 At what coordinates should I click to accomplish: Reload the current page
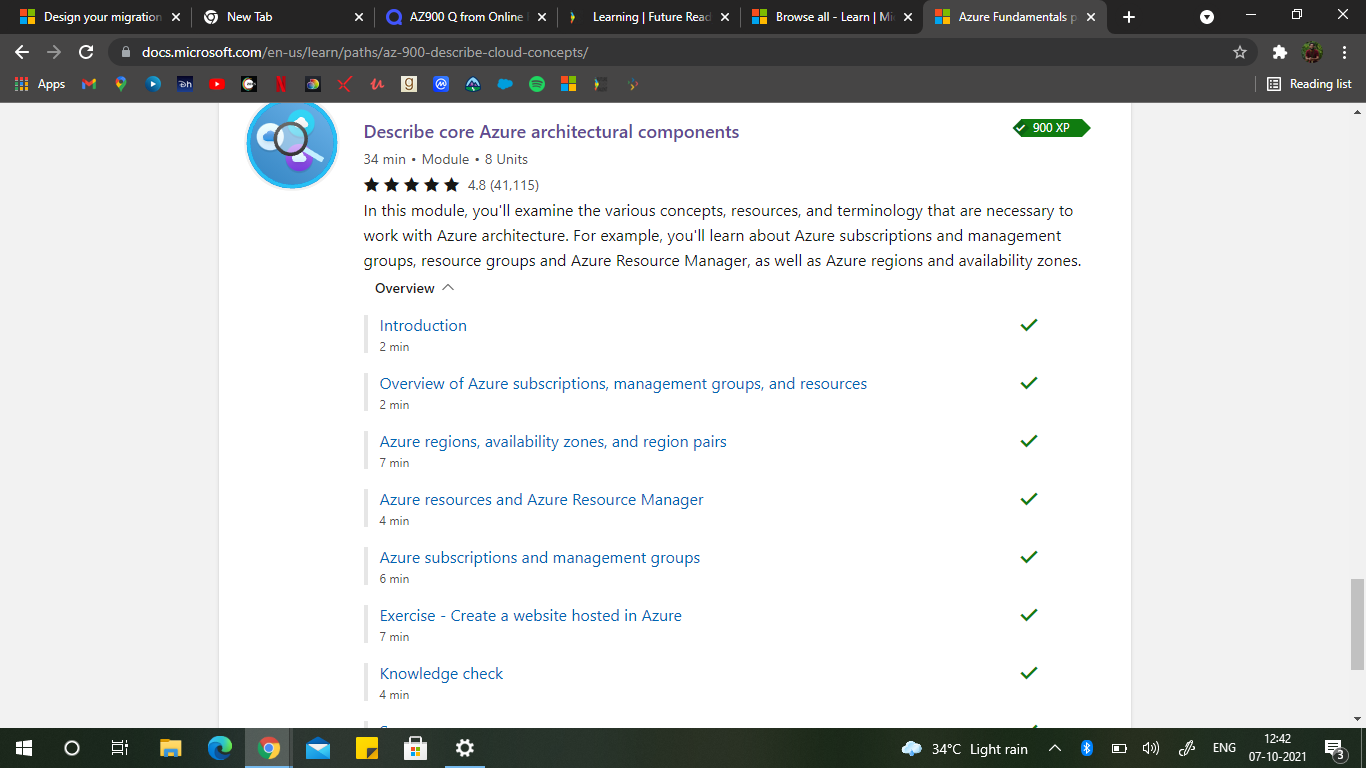point(86,52)
